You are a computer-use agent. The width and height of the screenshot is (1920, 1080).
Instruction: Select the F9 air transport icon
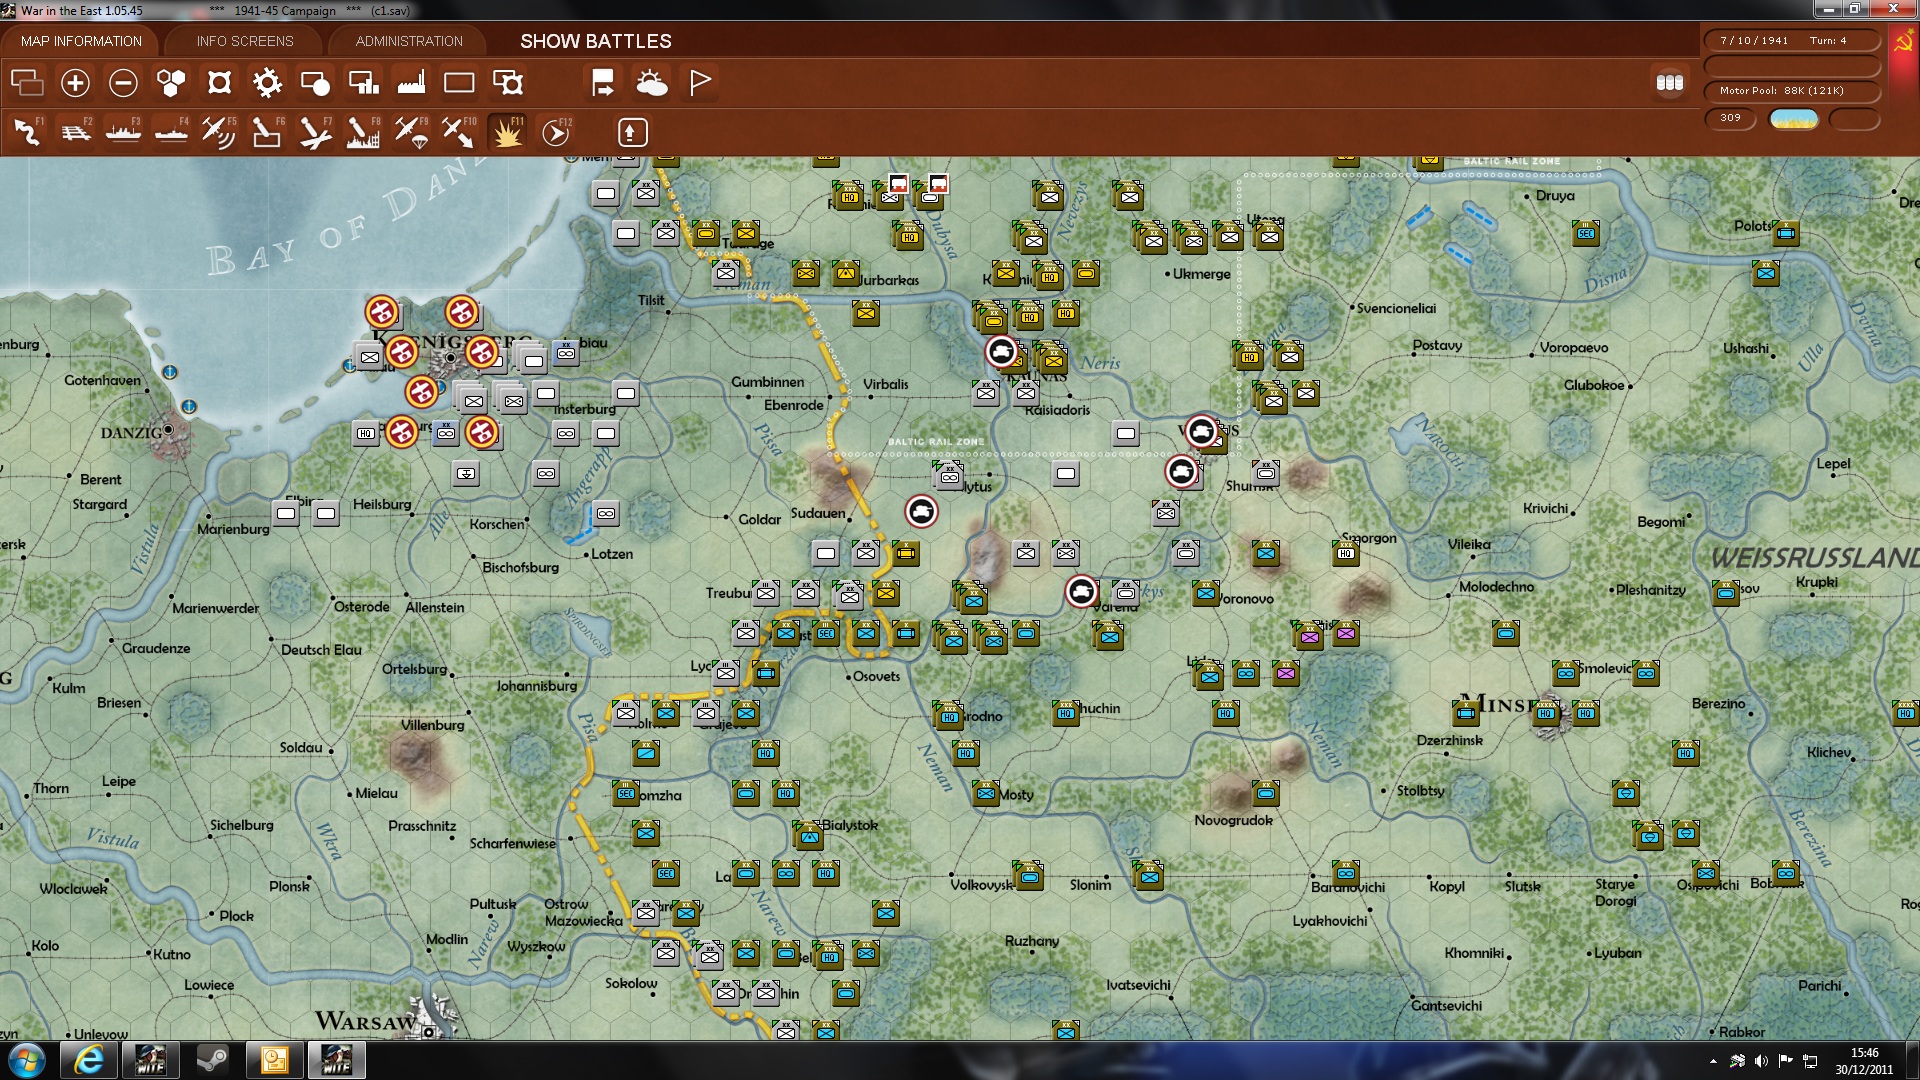pos(411,132)
